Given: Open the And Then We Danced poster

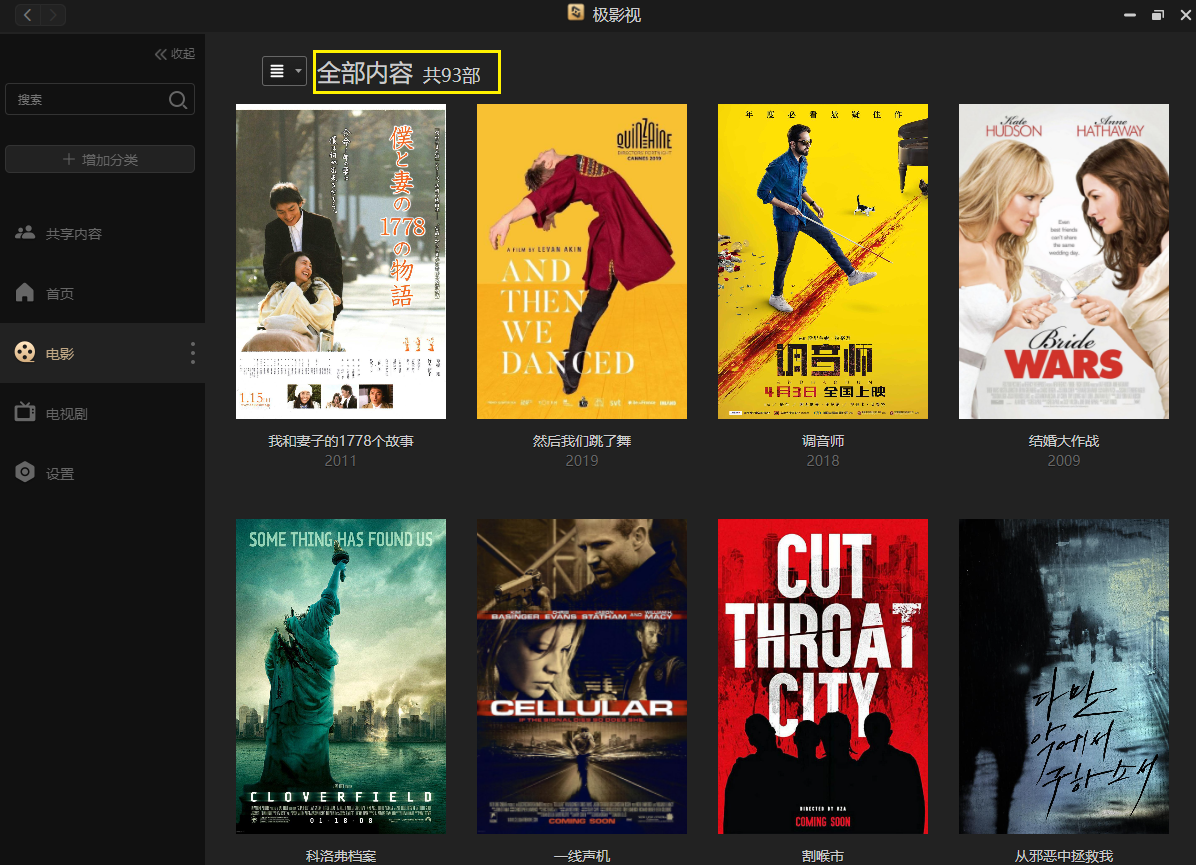Looking at the screenshot, I should point(582,261).
